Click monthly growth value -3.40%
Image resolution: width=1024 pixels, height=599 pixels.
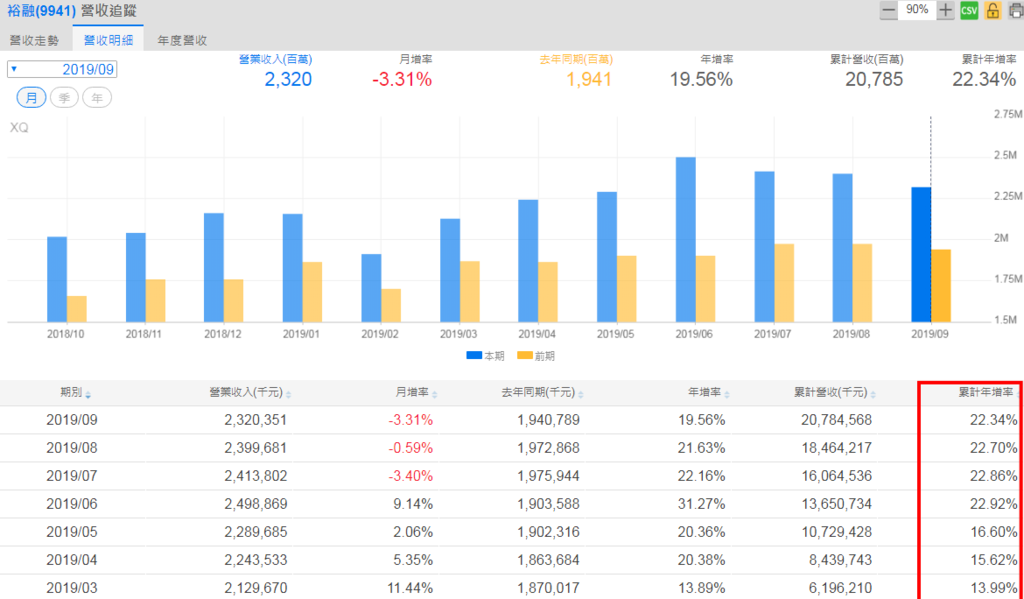(411, 476)
